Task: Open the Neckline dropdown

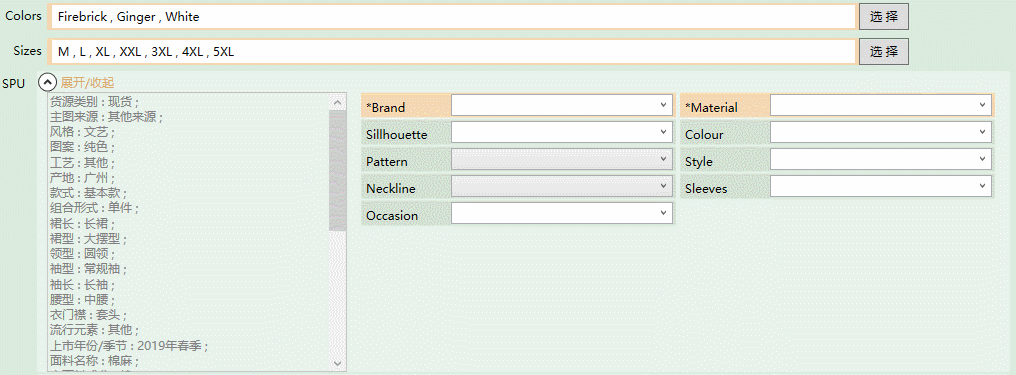Action: [x=562, y=187]
